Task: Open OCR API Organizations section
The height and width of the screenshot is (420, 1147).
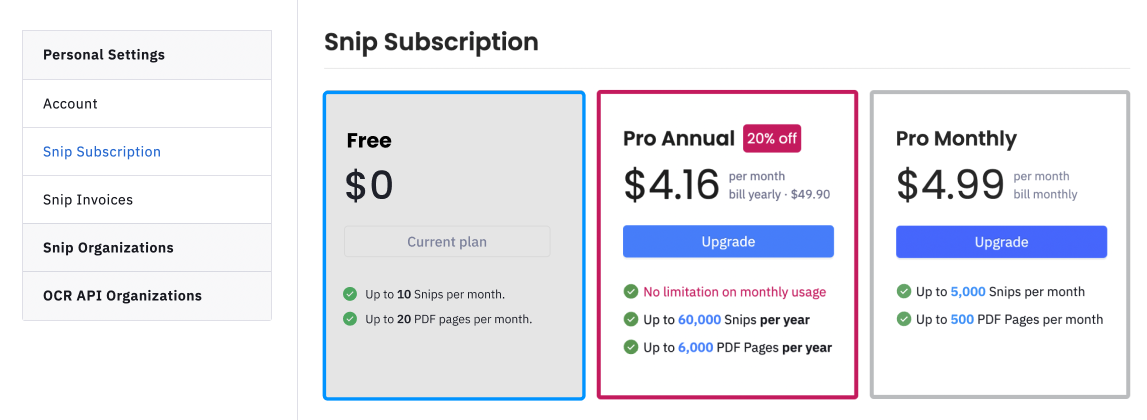Action: (x=147, y=296)
